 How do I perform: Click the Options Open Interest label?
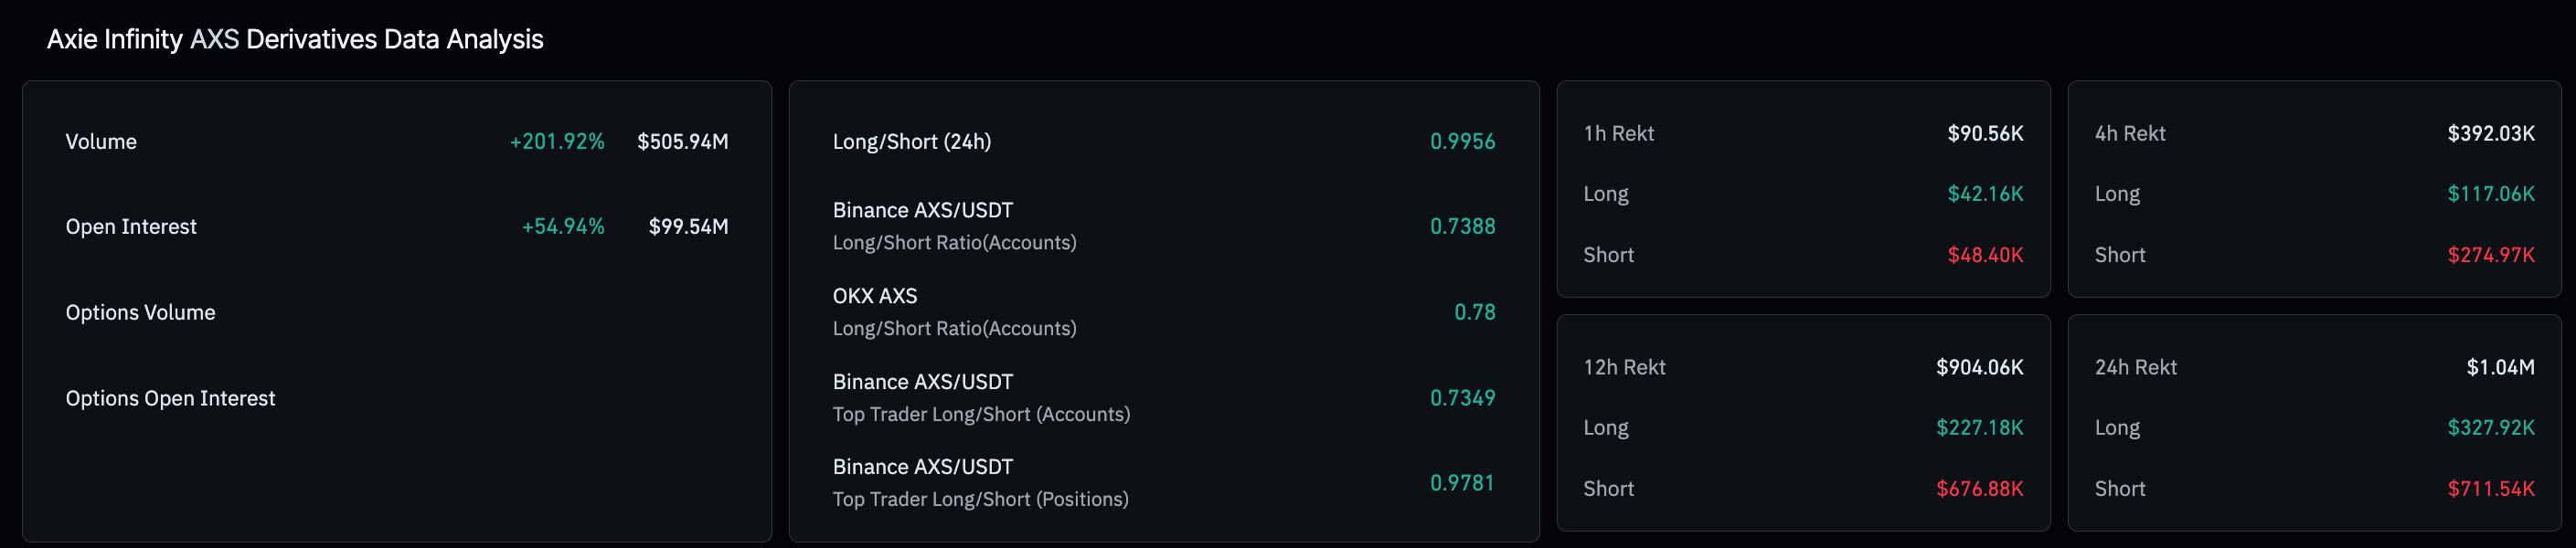[x=170, y=398]
